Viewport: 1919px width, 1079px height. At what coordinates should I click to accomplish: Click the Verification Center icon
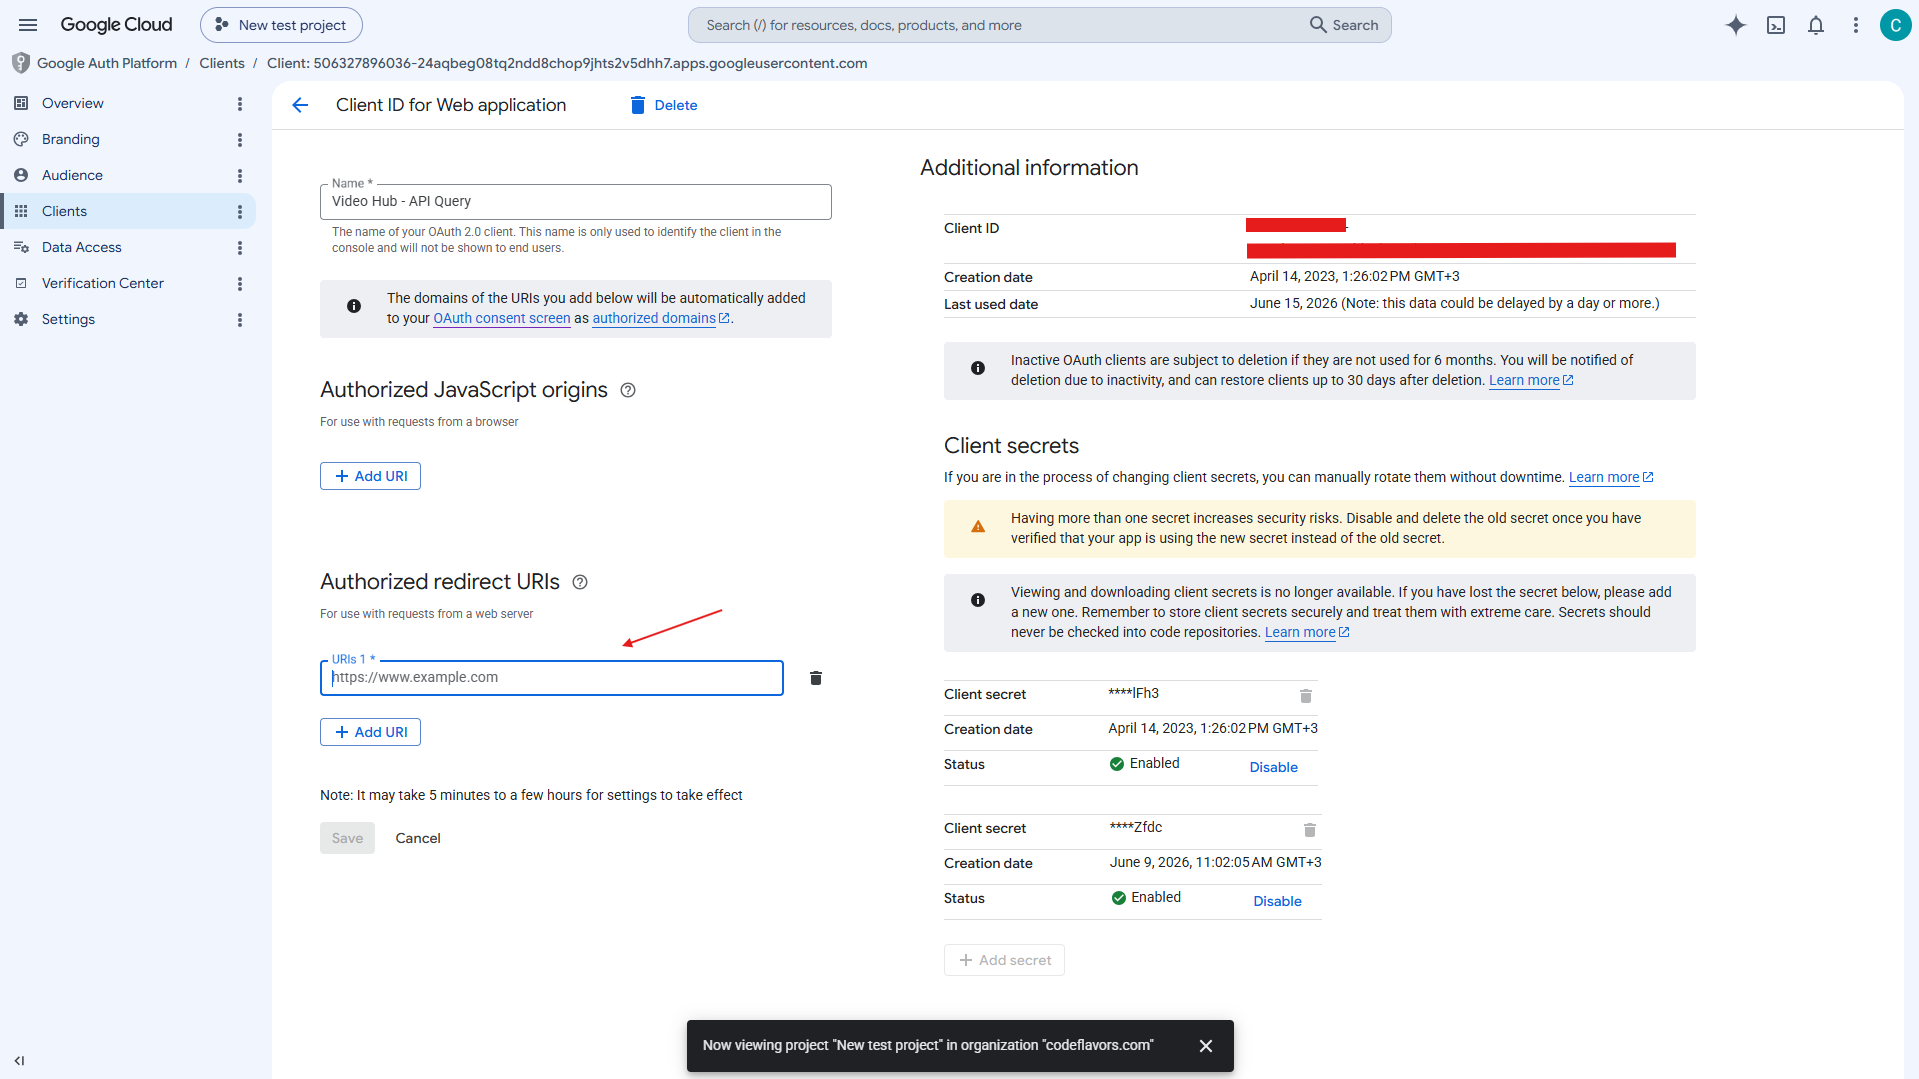click(21, 283)
